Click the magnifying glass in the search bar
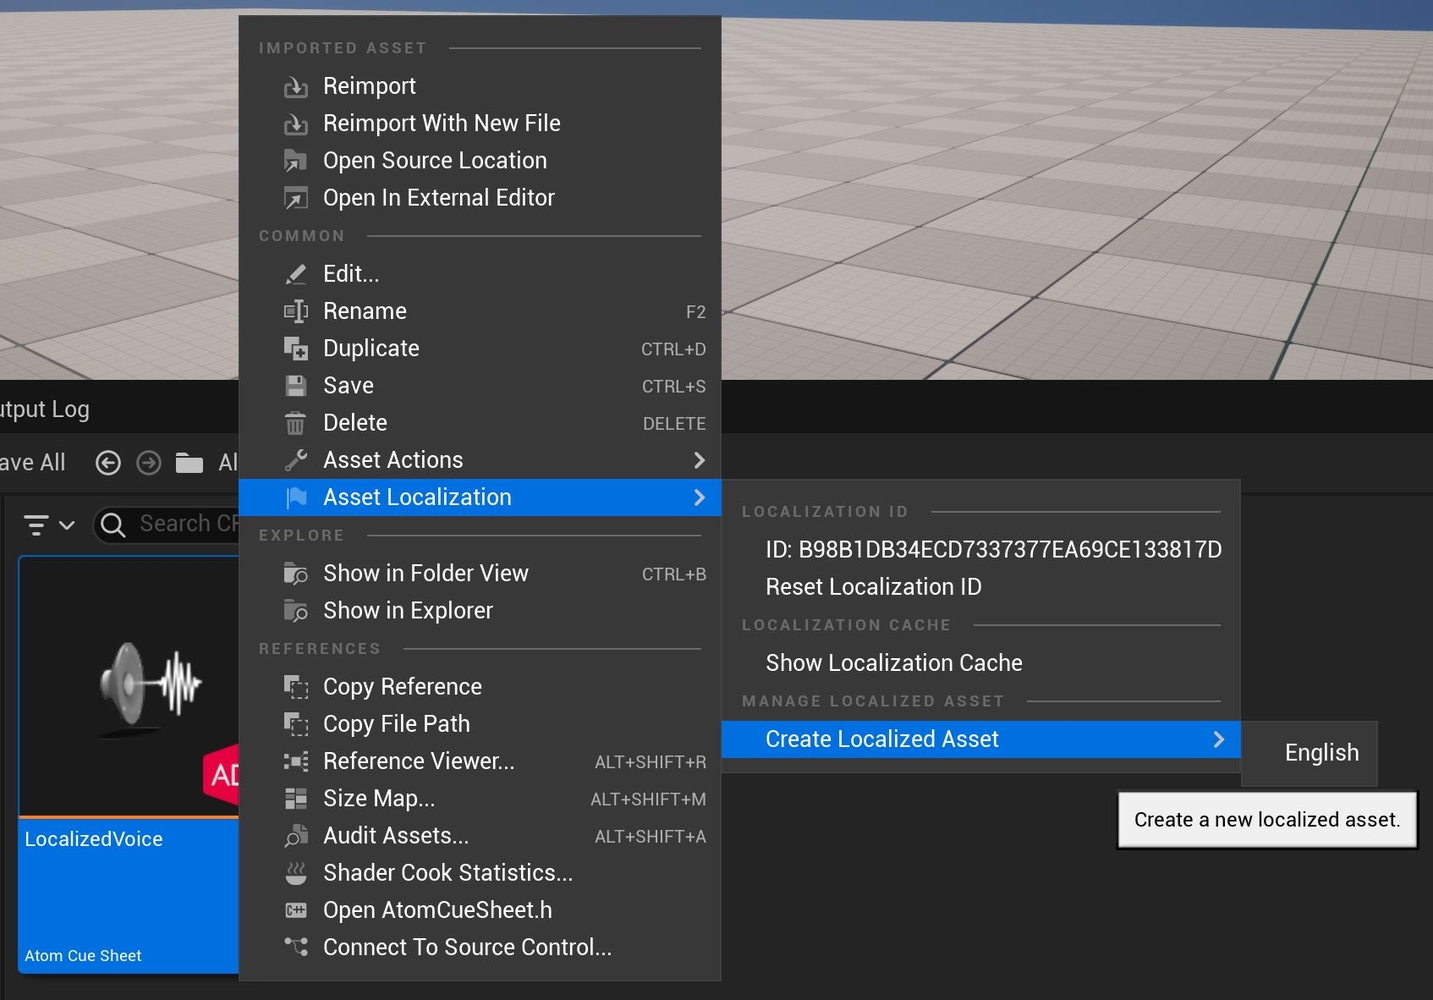 [x=113, y=524]
